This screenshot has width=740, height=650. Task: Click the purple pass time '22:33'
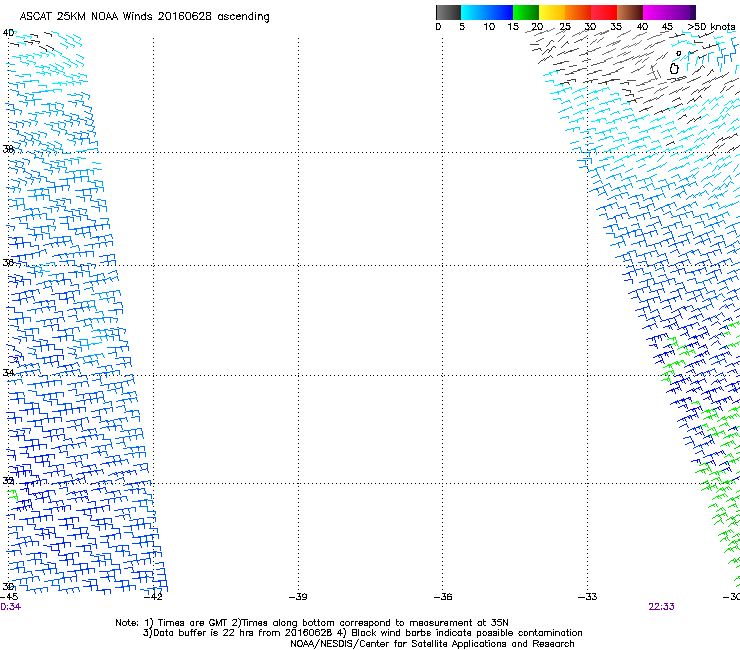pyautogui.click(x=661, y=607)
